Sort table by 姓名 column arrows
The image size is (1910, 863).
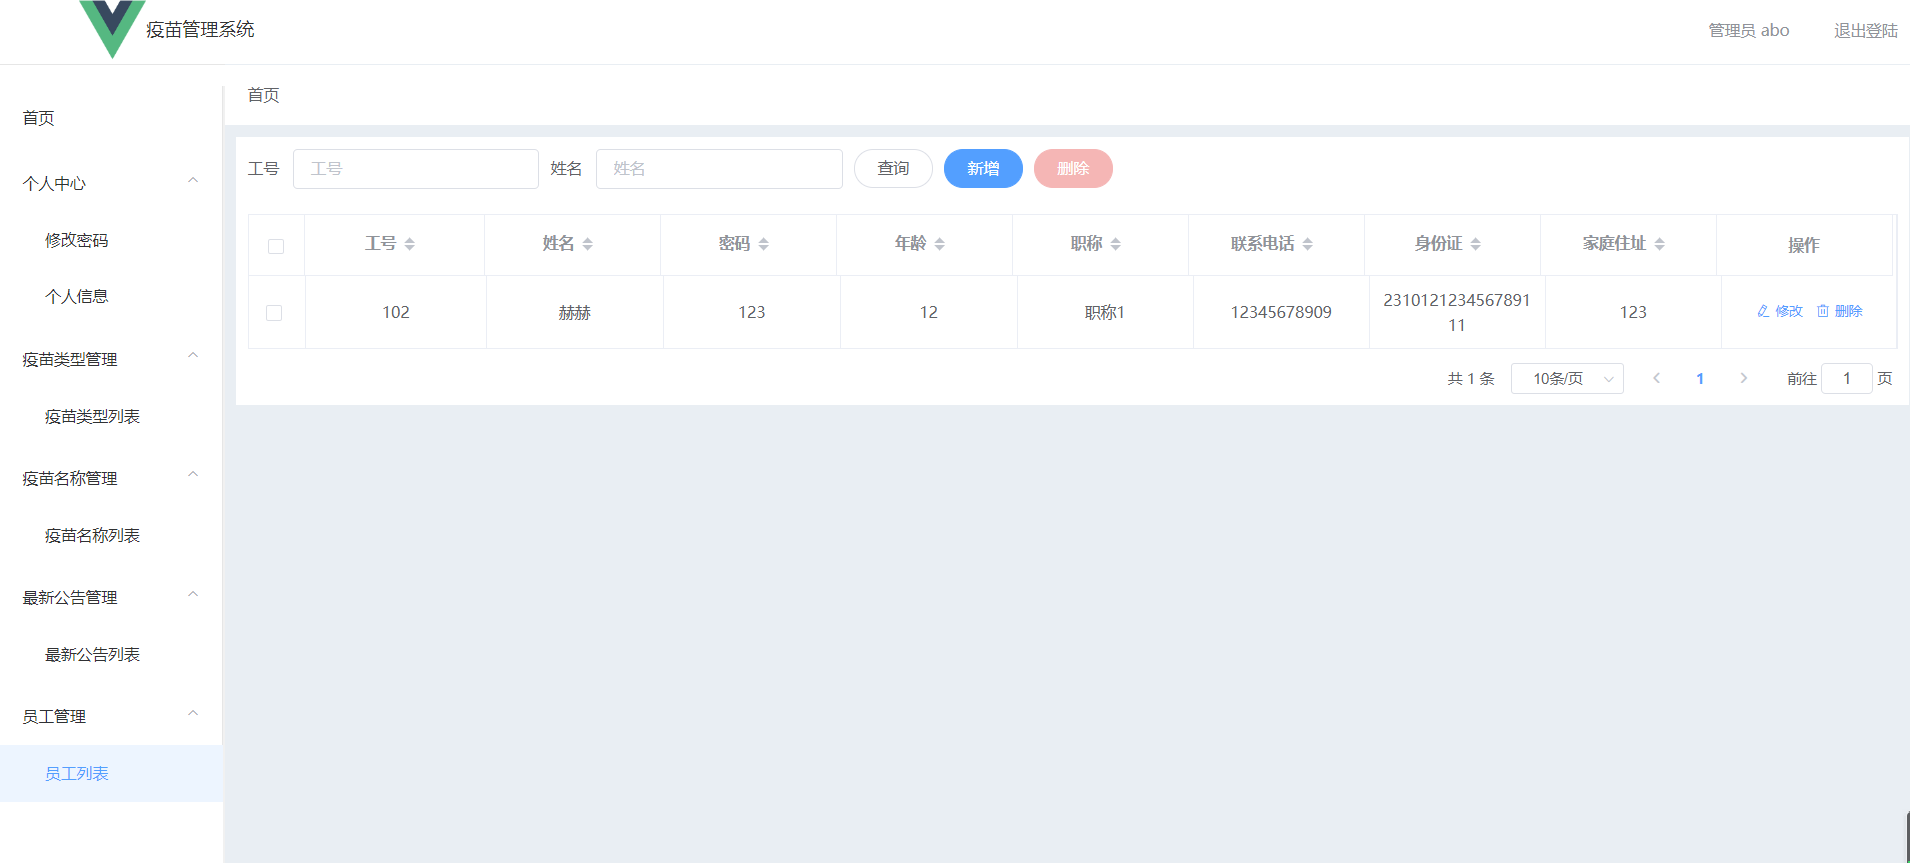[588, 244]
